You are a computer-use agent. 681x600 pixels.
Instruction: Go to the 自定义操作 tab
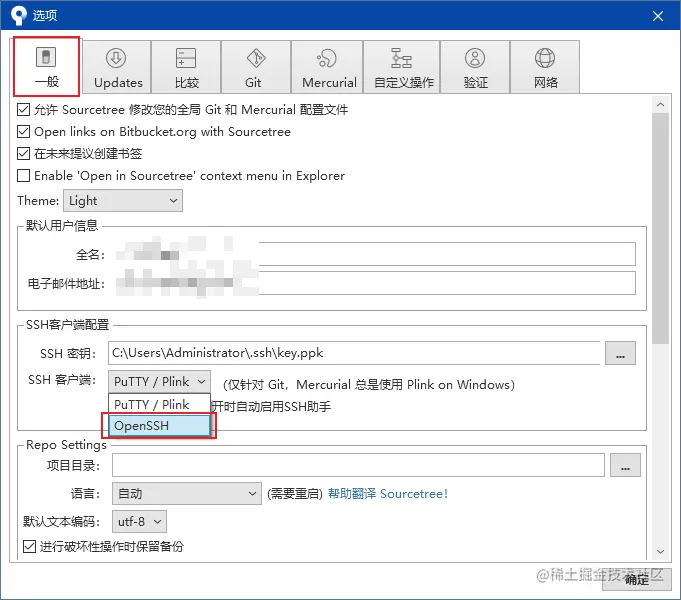click(x=402, y=67)
